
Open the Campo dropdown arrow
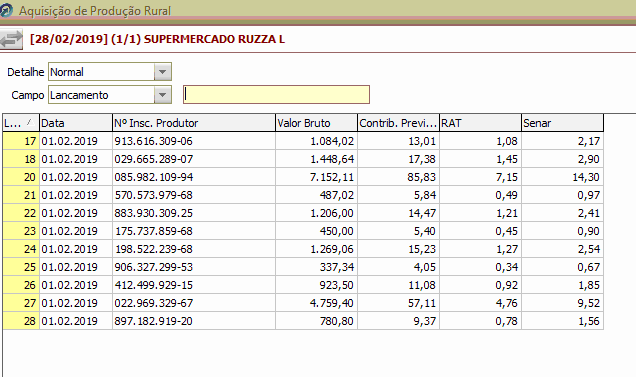click(163, 95)
